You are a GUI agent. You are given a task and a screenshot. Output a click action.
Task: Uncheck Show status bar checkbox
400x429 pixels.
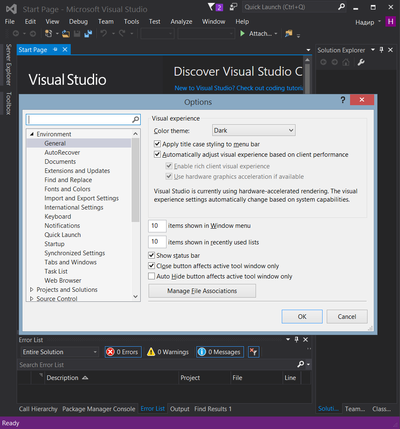click(x=151, y=255)
